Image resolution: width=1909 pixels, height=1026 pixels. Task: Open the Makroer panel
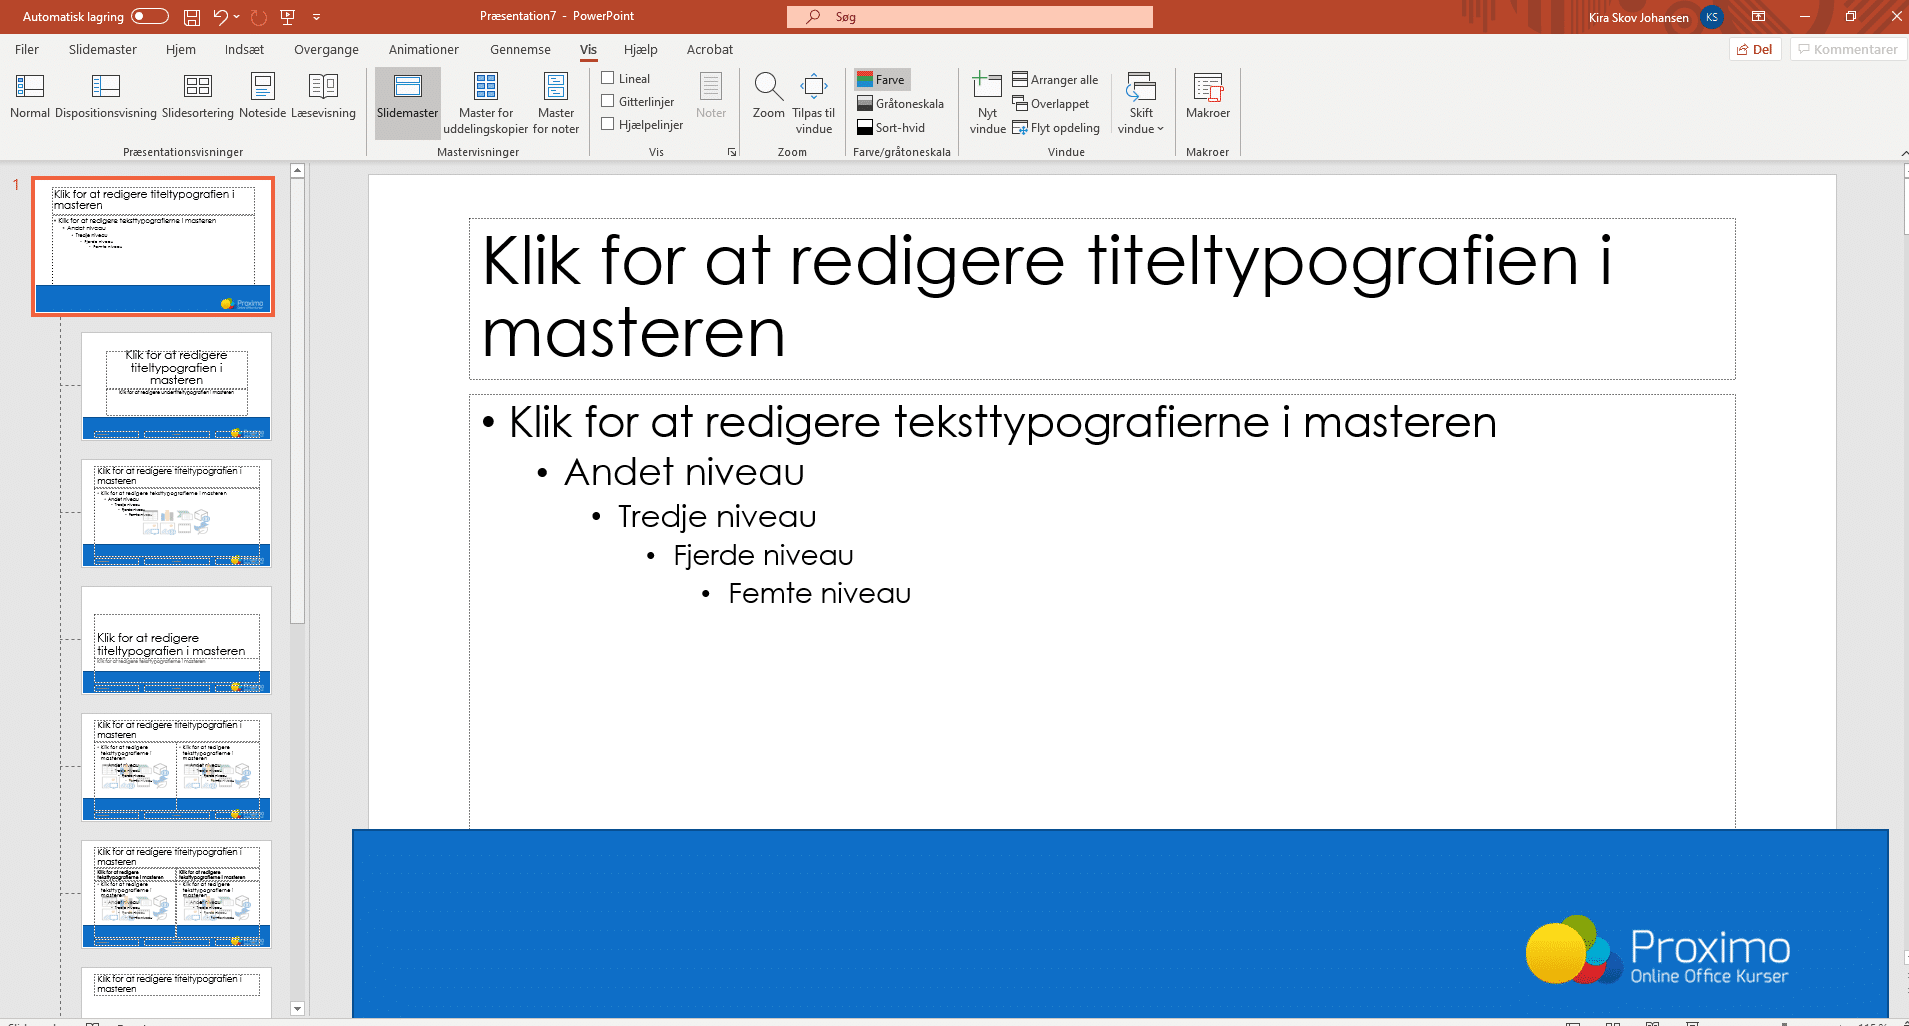1207,95
